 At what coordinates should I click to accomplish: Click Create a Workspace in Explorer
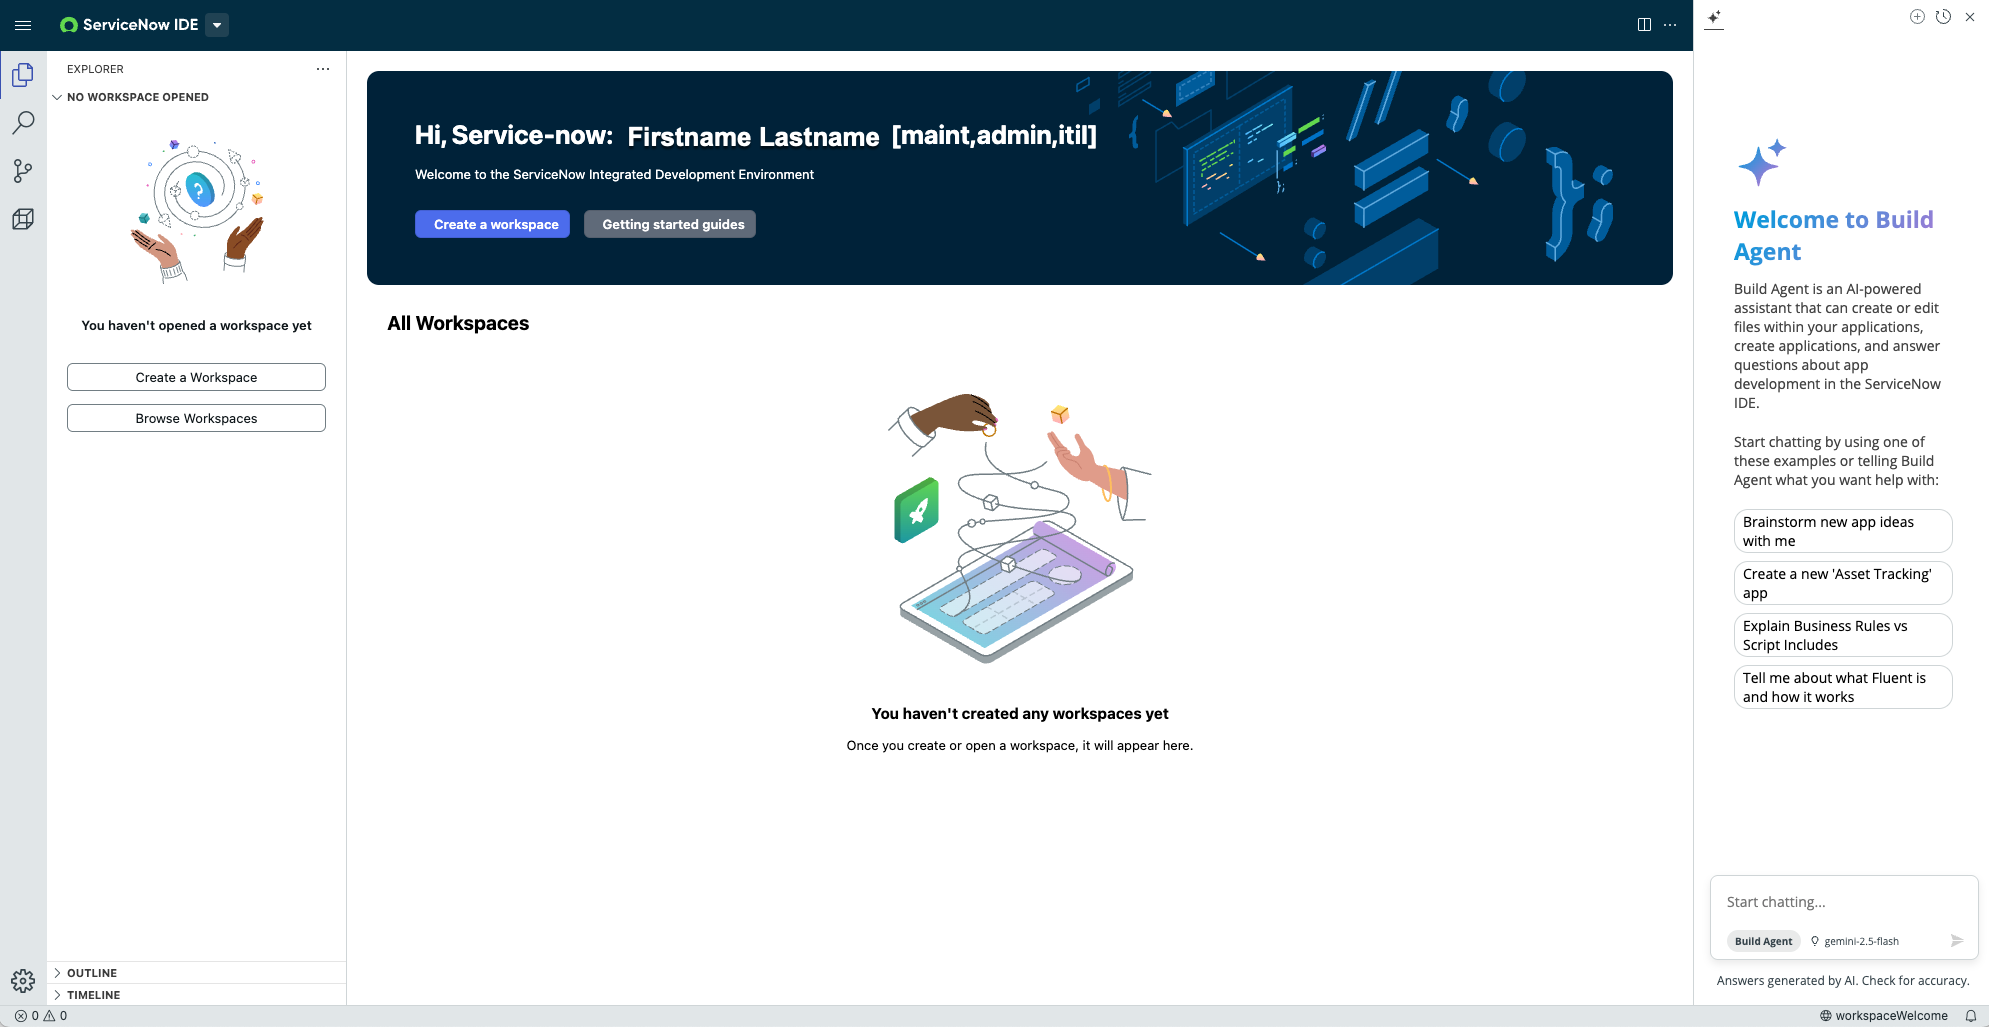click(196, 377)
